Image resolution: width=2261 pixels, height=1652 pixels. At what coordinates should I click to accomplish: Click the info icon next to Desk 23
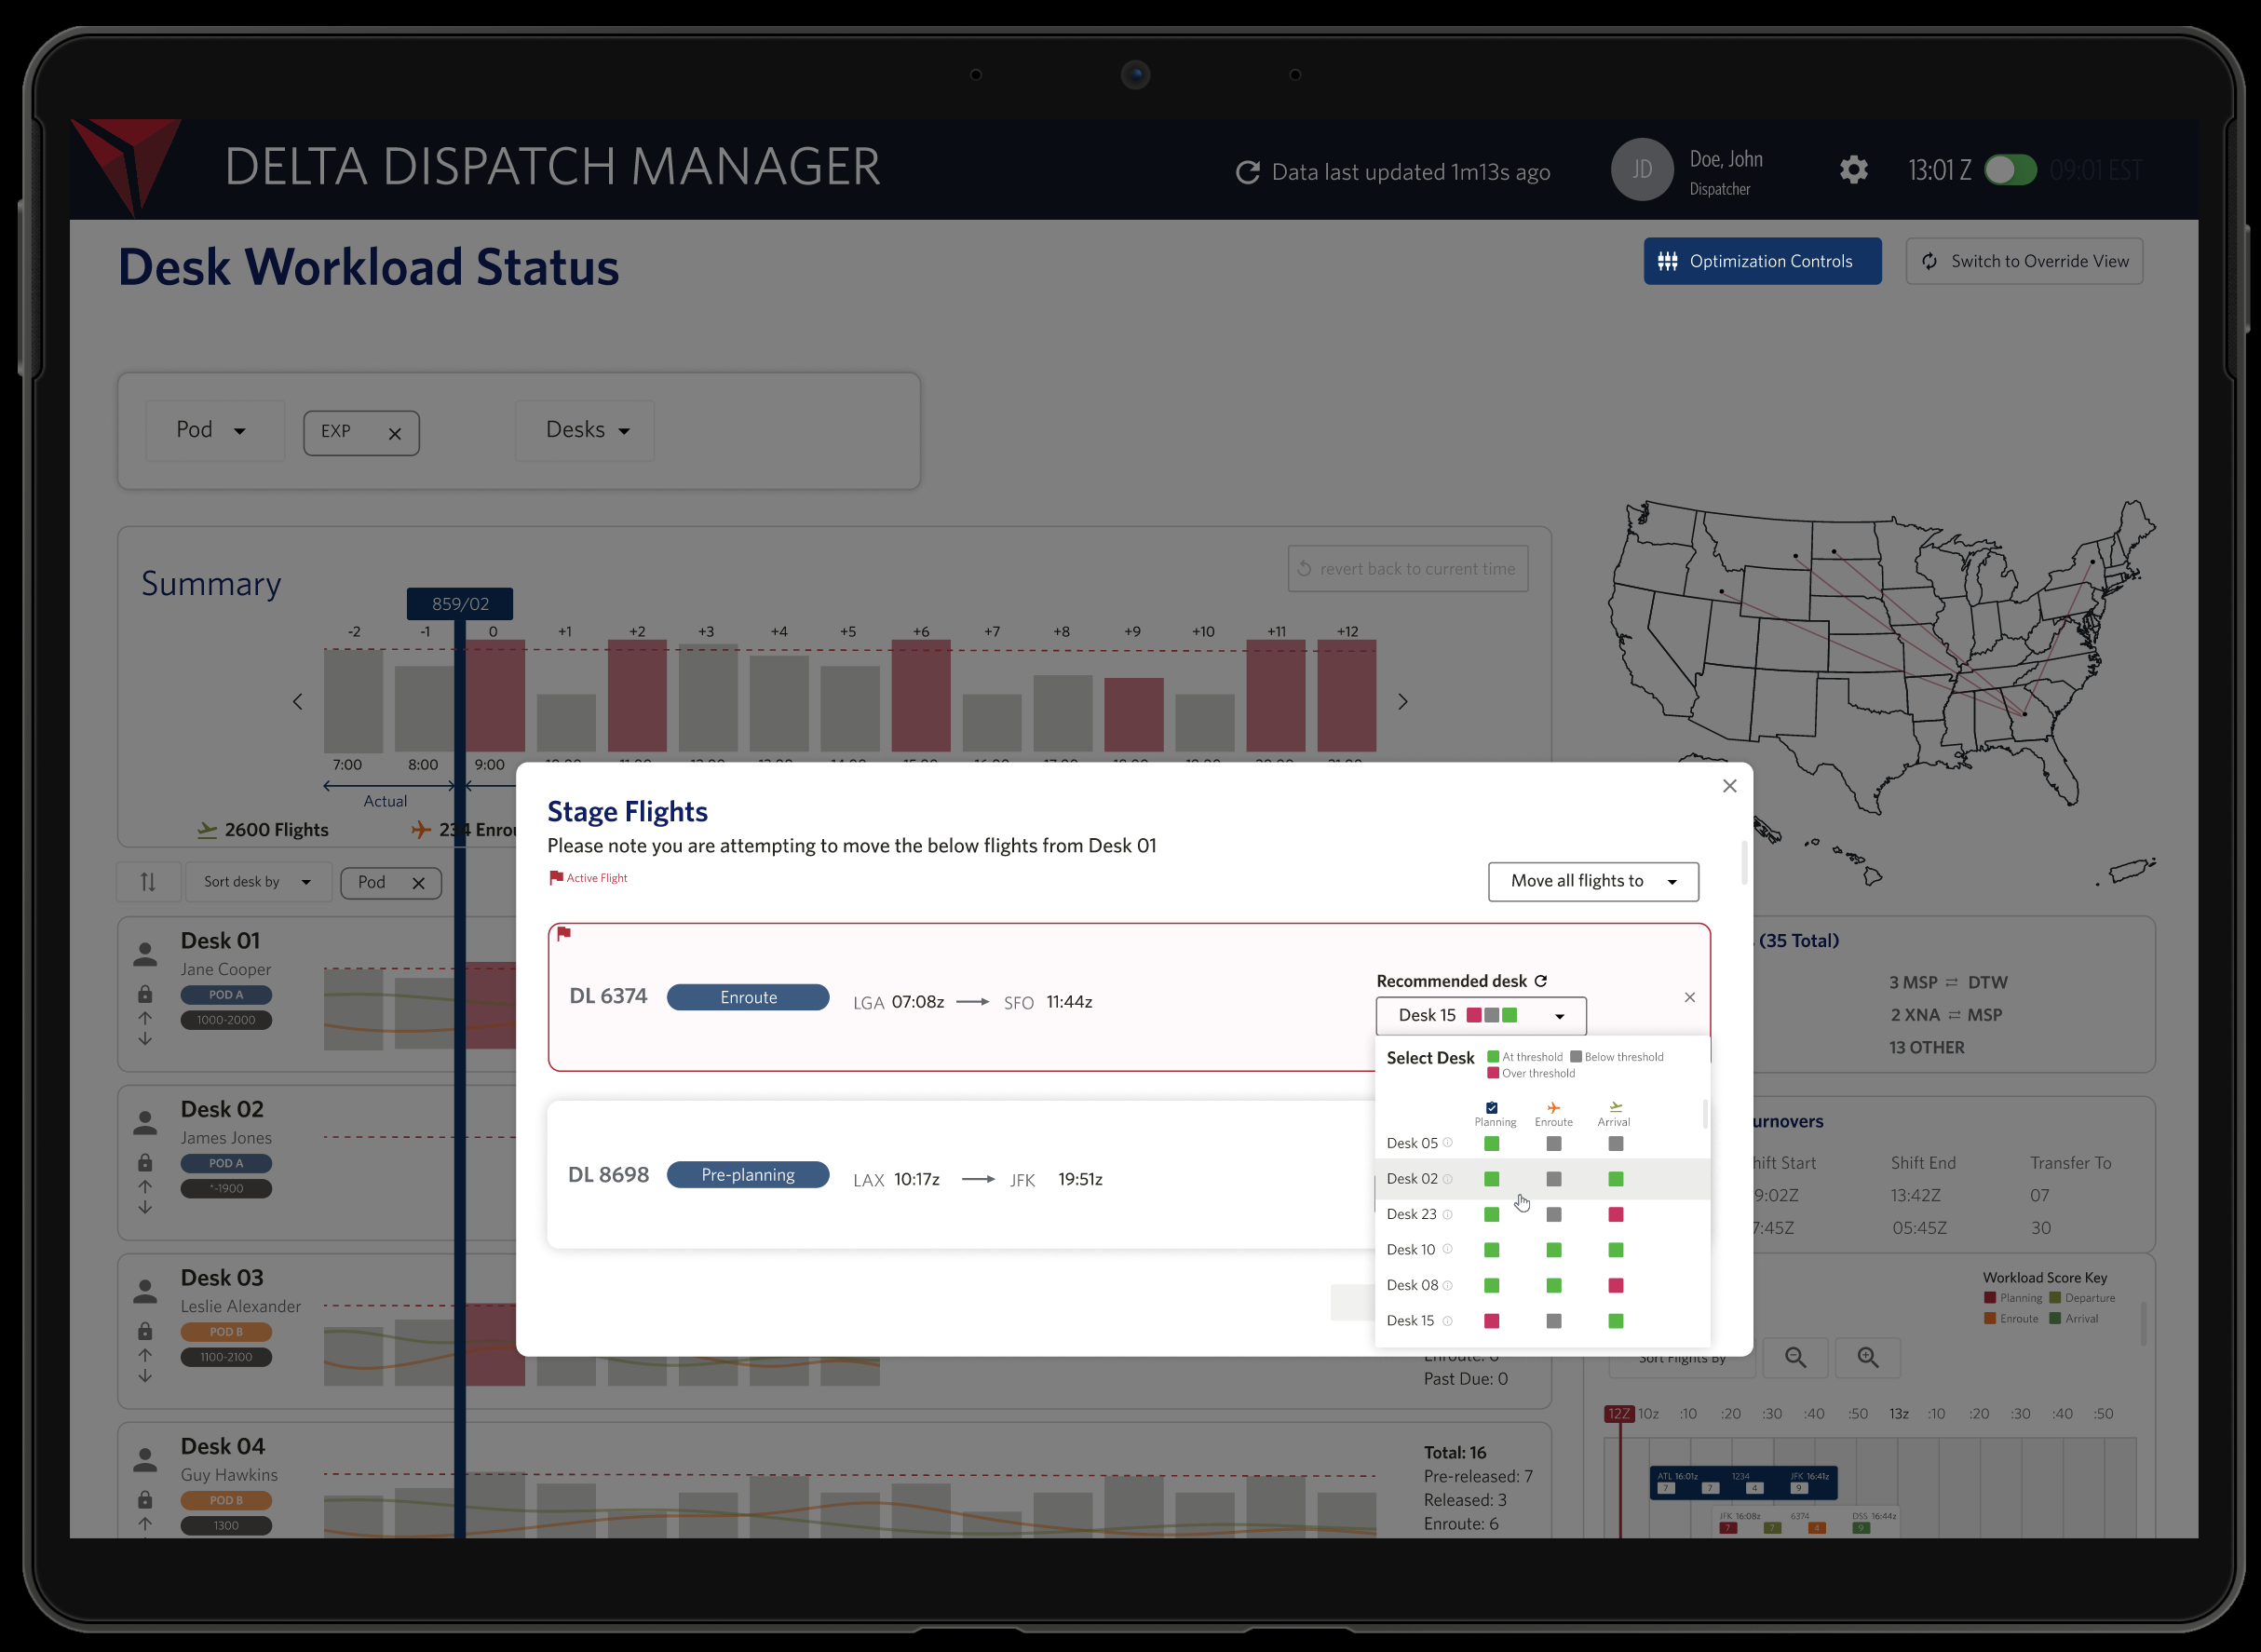point(1447,1214)
